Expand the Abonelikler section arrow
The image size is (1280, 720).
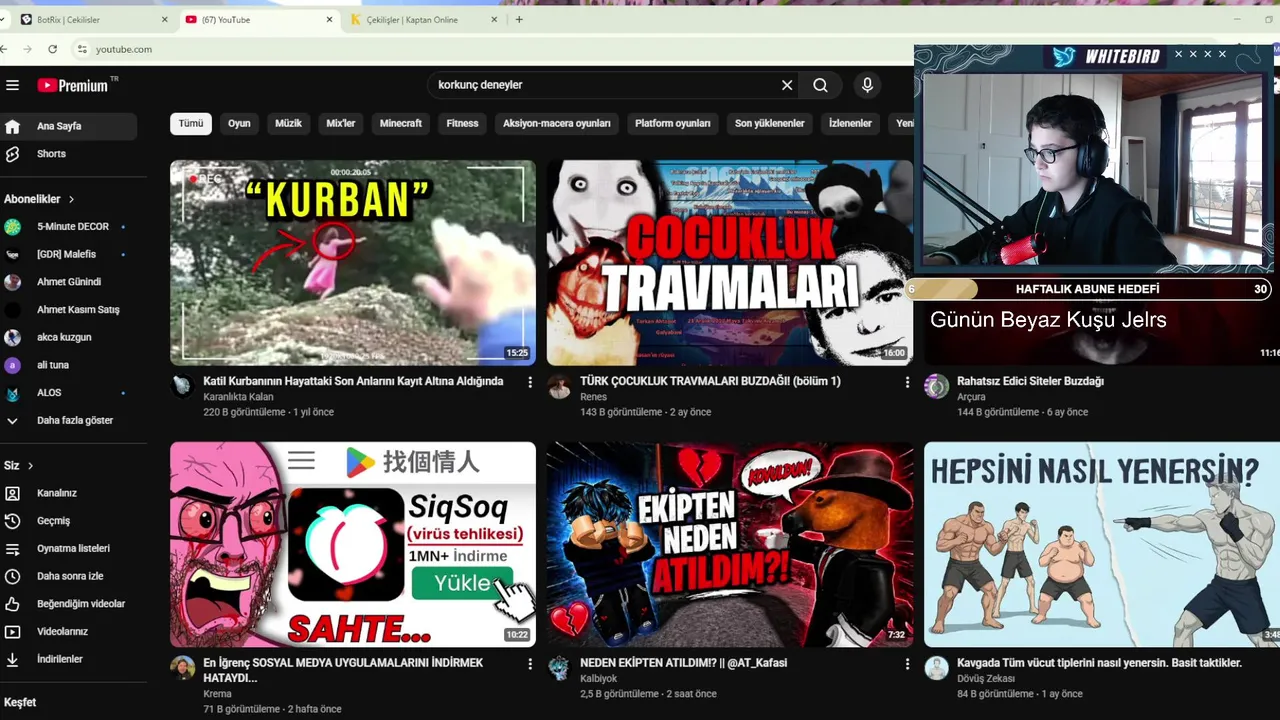71,199
